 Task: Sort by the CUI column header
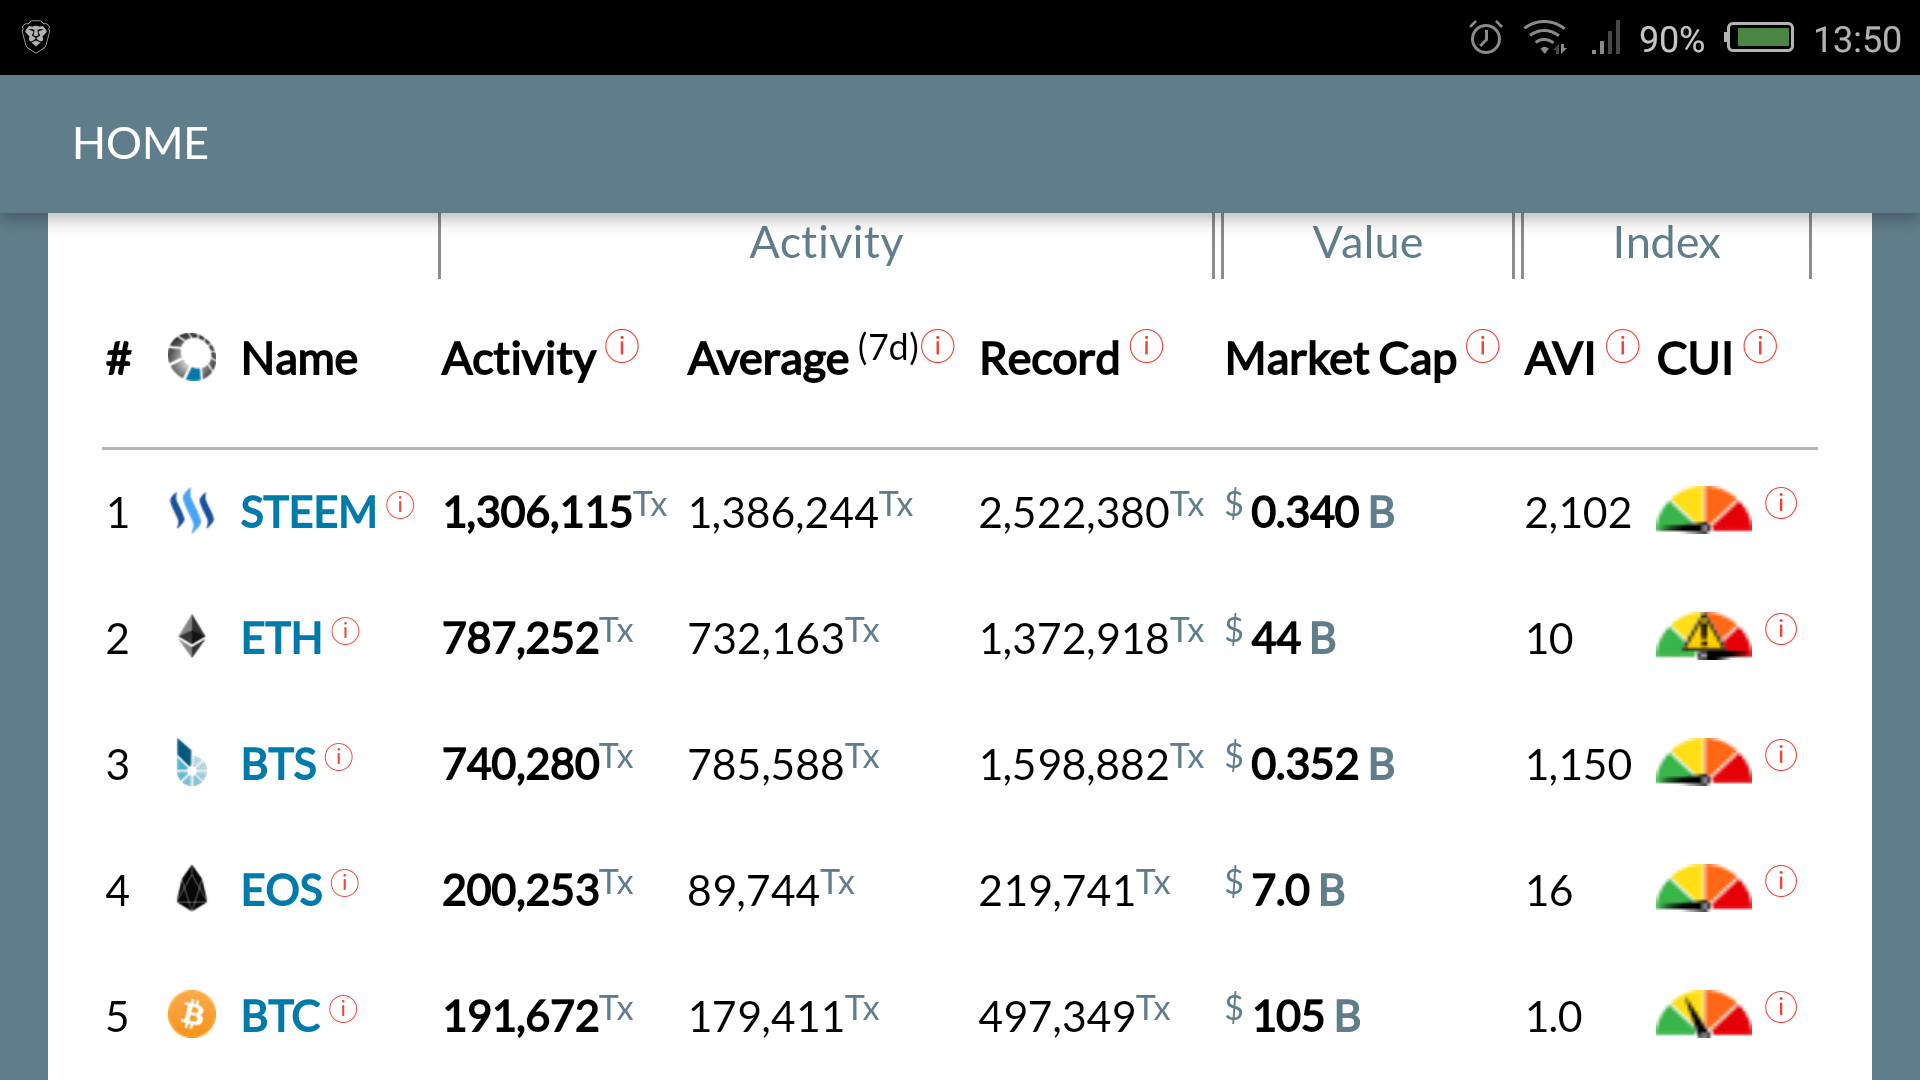tap(1695, 359)
